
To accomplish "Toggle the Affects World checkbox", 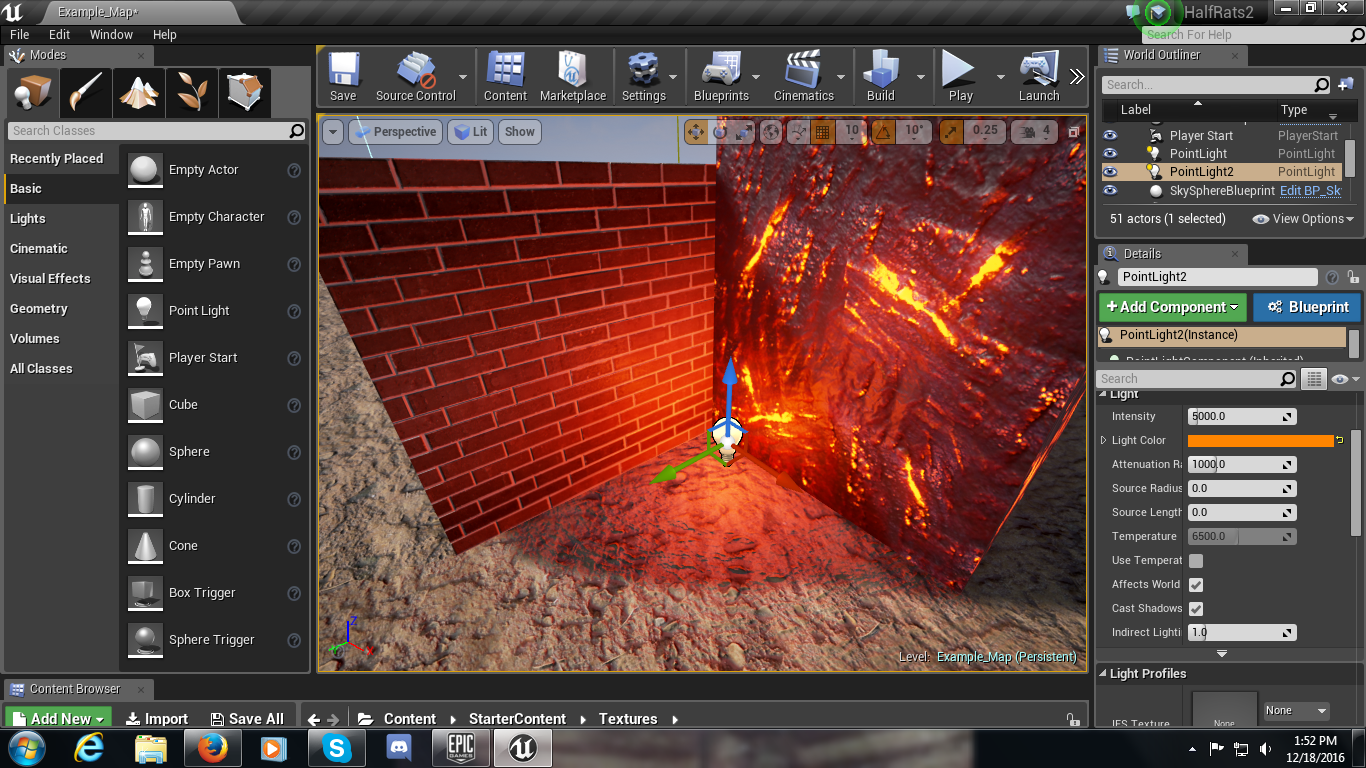I will tap(1196, 584).
